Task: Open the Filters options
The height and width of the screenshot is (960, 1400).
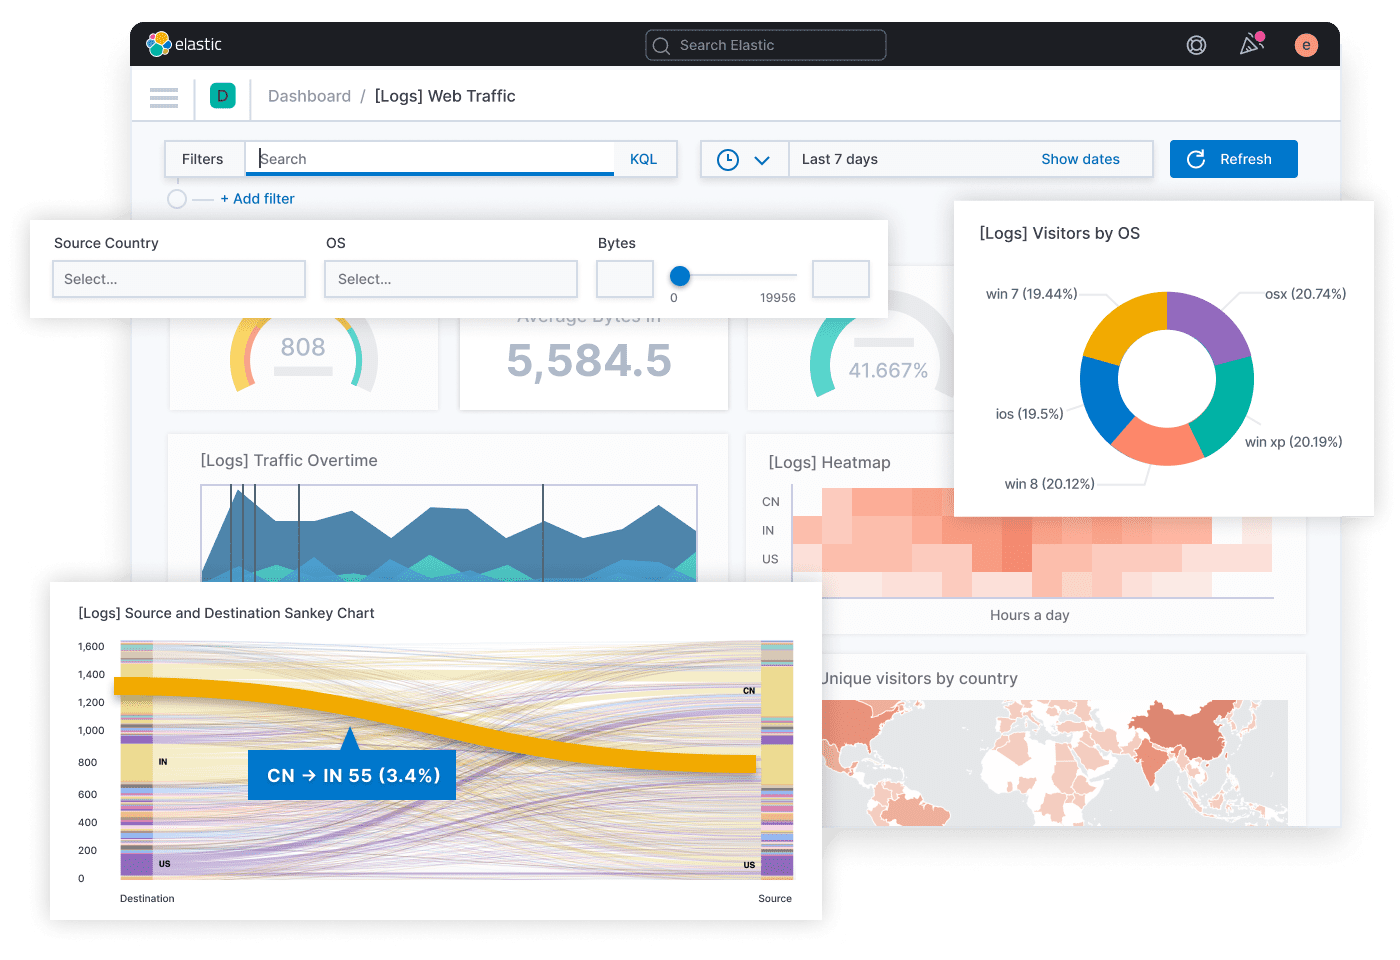Action: click(203, 159)
